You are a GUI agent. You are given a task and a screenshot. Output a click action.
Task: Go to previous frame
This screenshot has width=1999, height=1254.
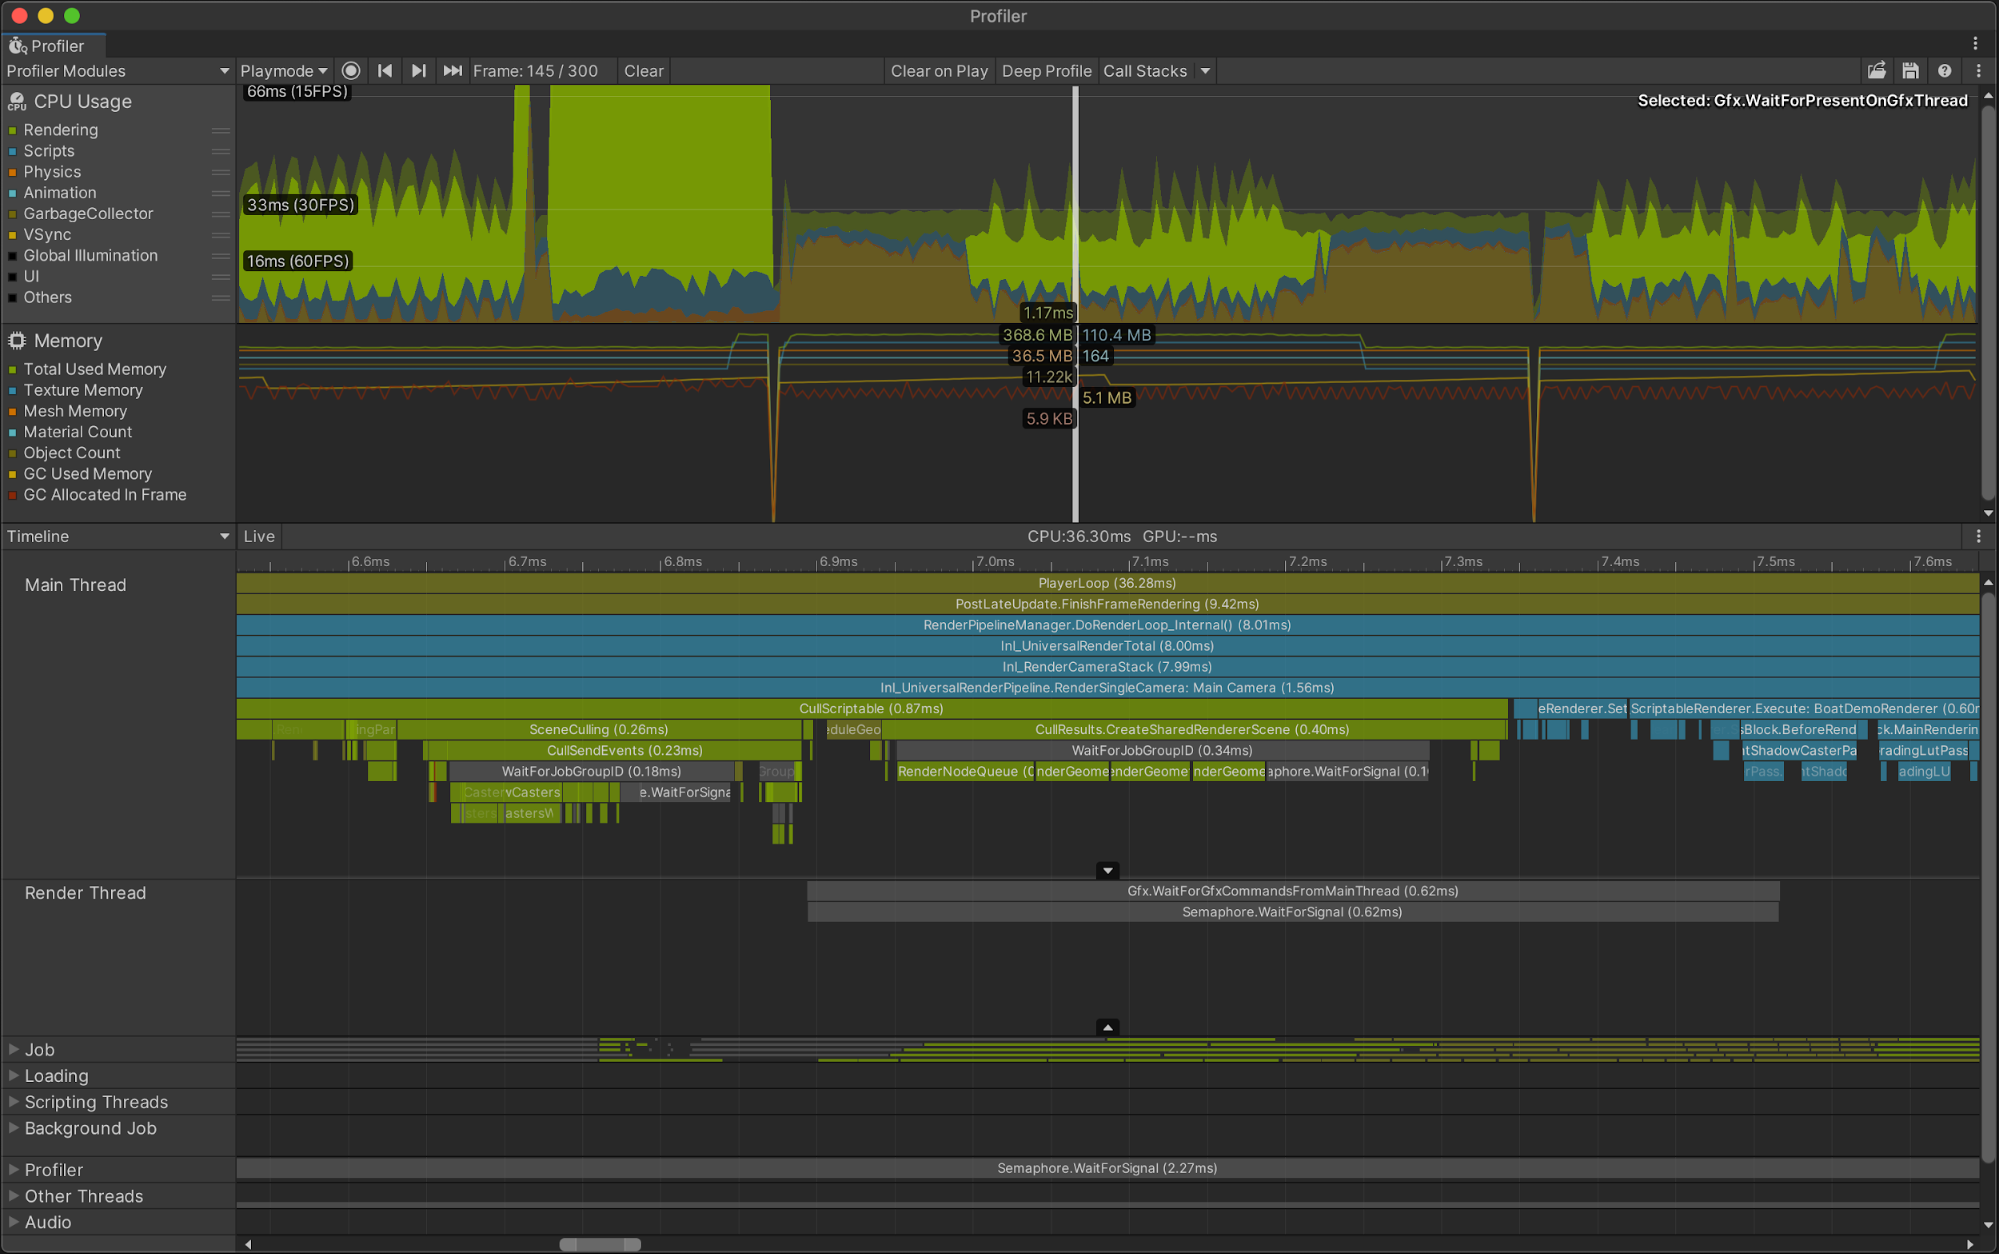pyautogui.click(x=385, y=71)
